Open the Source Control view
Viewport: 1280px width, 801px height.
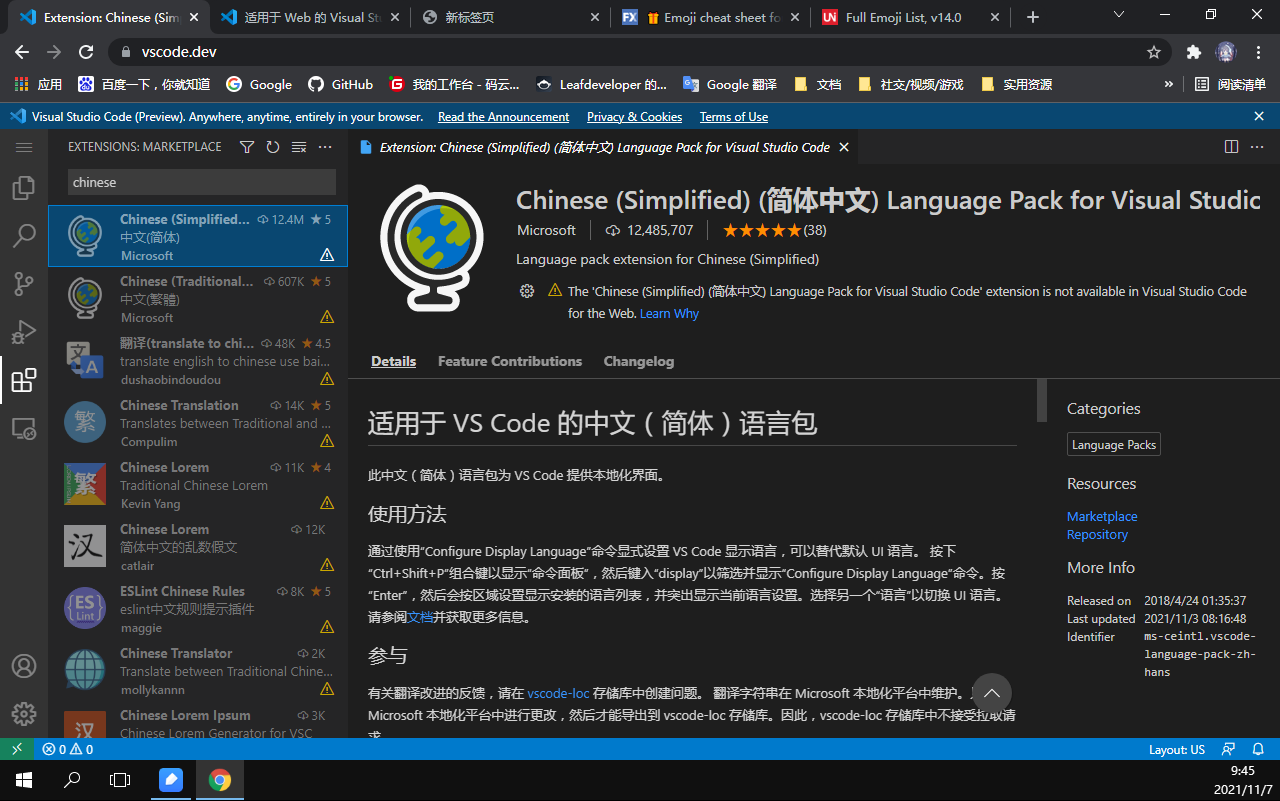[x=24, y=284]
